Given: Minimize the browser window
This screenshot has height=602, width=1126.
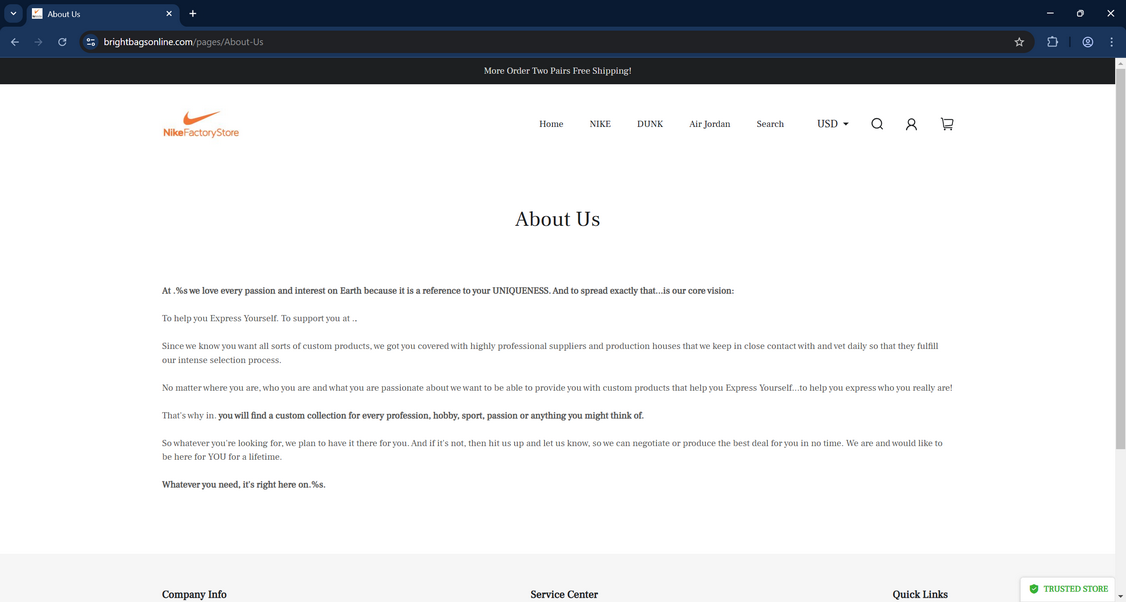Looking at the screenshot, I should (x=1050, y=14).
